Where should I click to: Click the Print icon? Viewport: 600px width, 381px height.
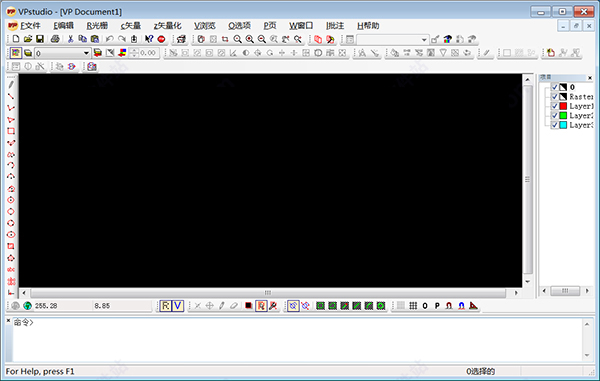pyautogui.click(x=55, y=39)
